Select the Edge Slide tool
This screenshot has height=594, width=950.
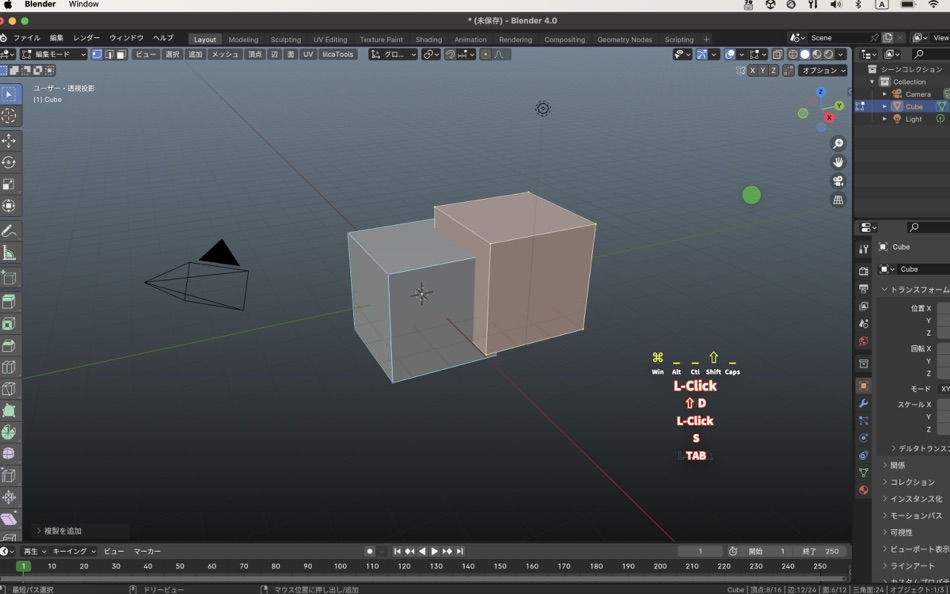tap(9, 476)
